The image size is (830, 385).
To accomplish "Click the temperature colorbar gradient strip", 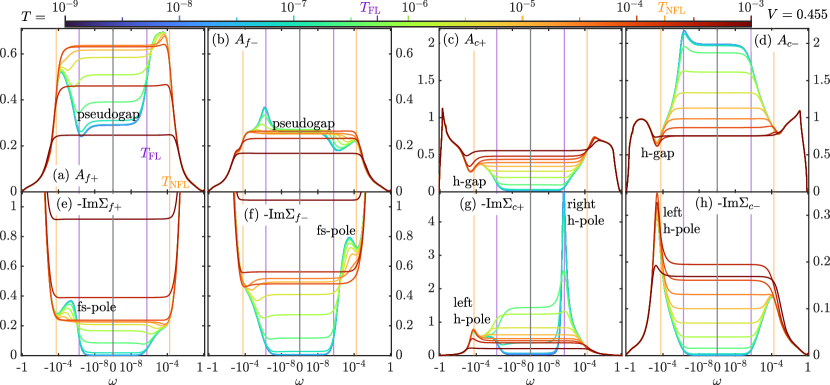I will click(x=408, y=23).
